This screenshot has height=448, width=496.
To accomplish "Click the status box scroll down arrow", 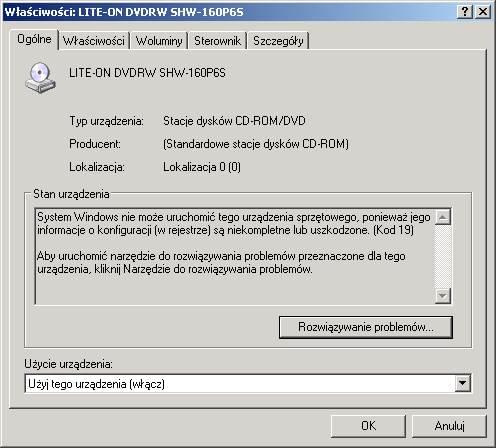I will pos(443,296).
